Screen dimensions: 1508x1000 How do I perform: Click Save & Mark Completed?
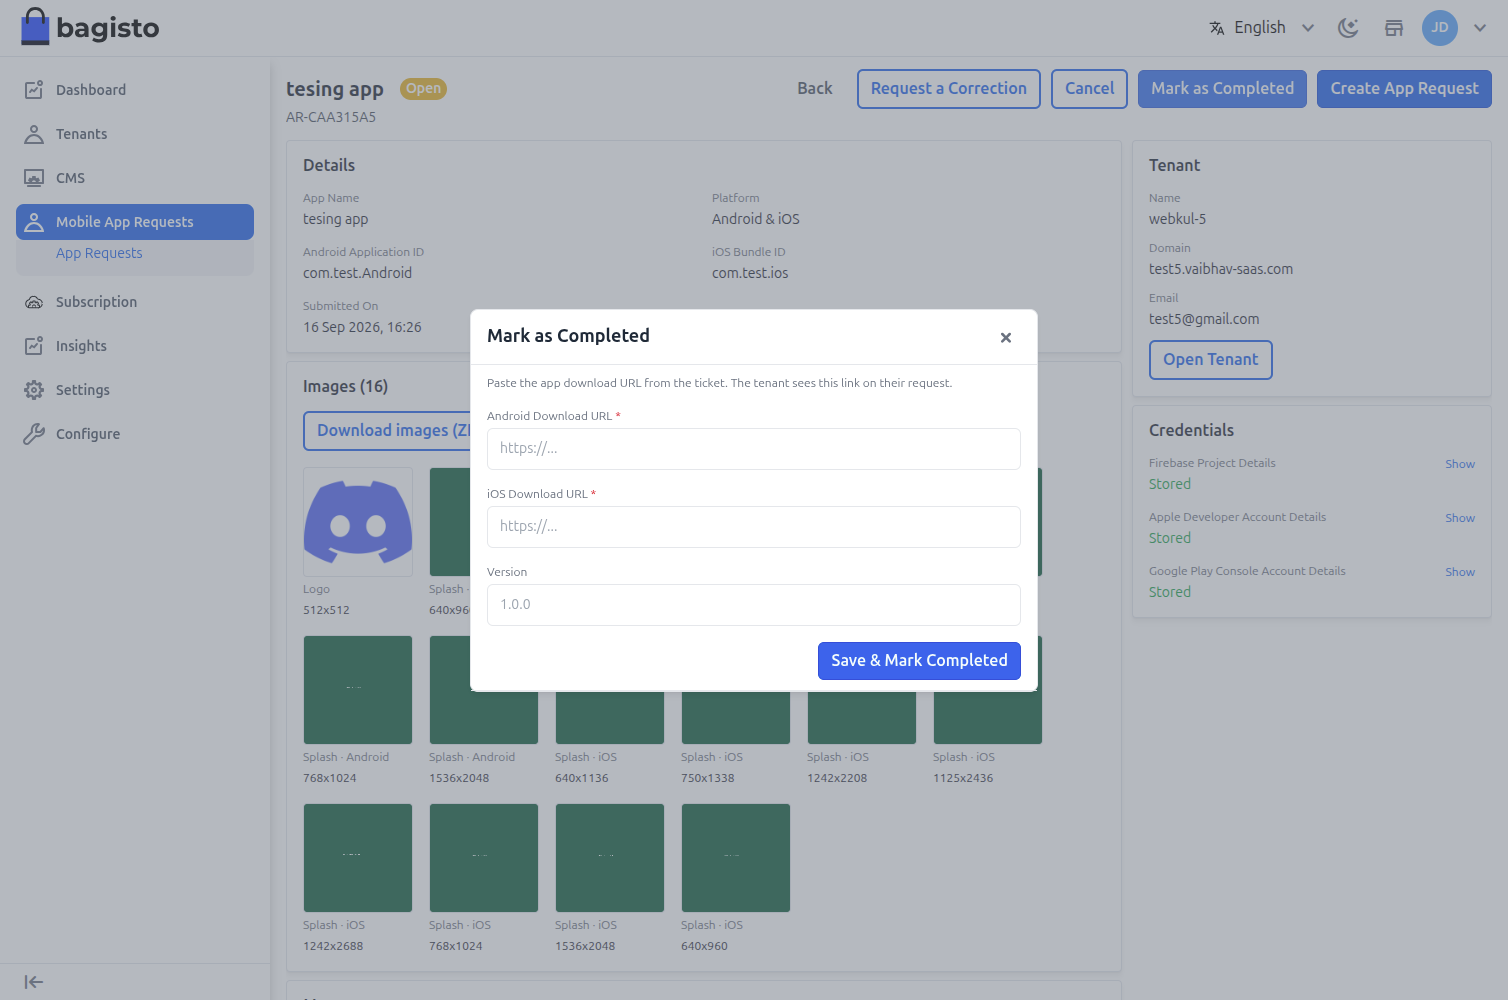[x=919, y=661]
